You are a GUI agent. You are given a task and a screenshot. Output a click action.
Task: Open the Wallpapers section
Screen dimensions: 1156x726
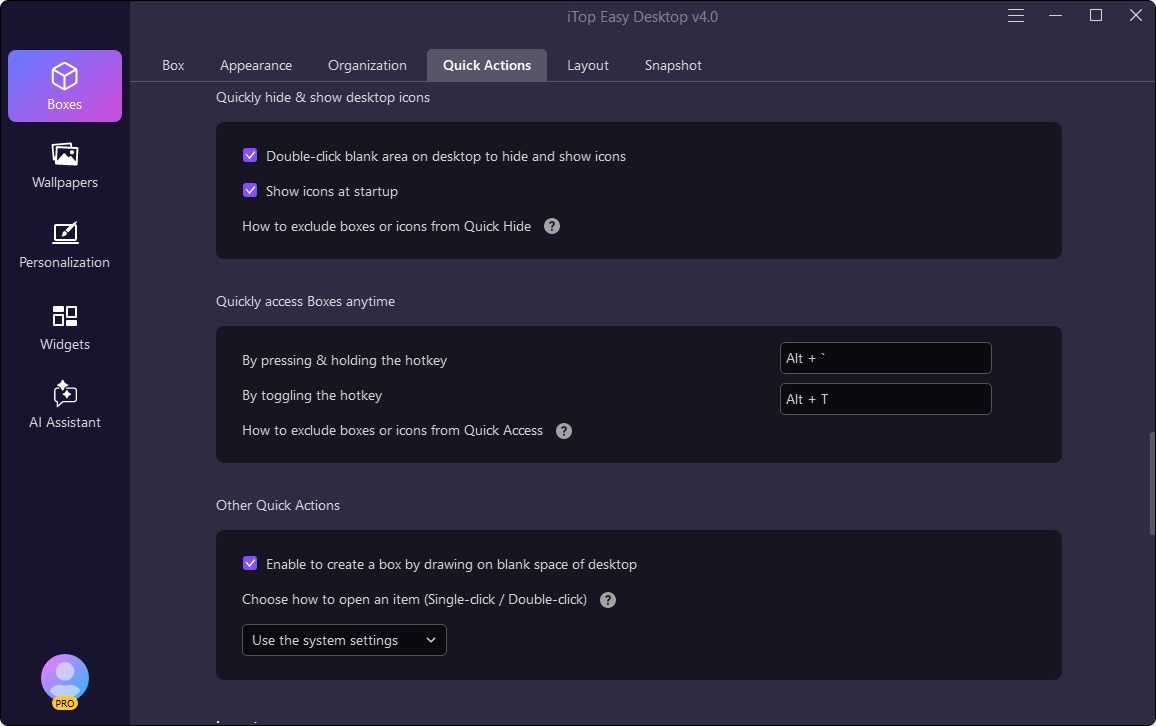[65, 165]
